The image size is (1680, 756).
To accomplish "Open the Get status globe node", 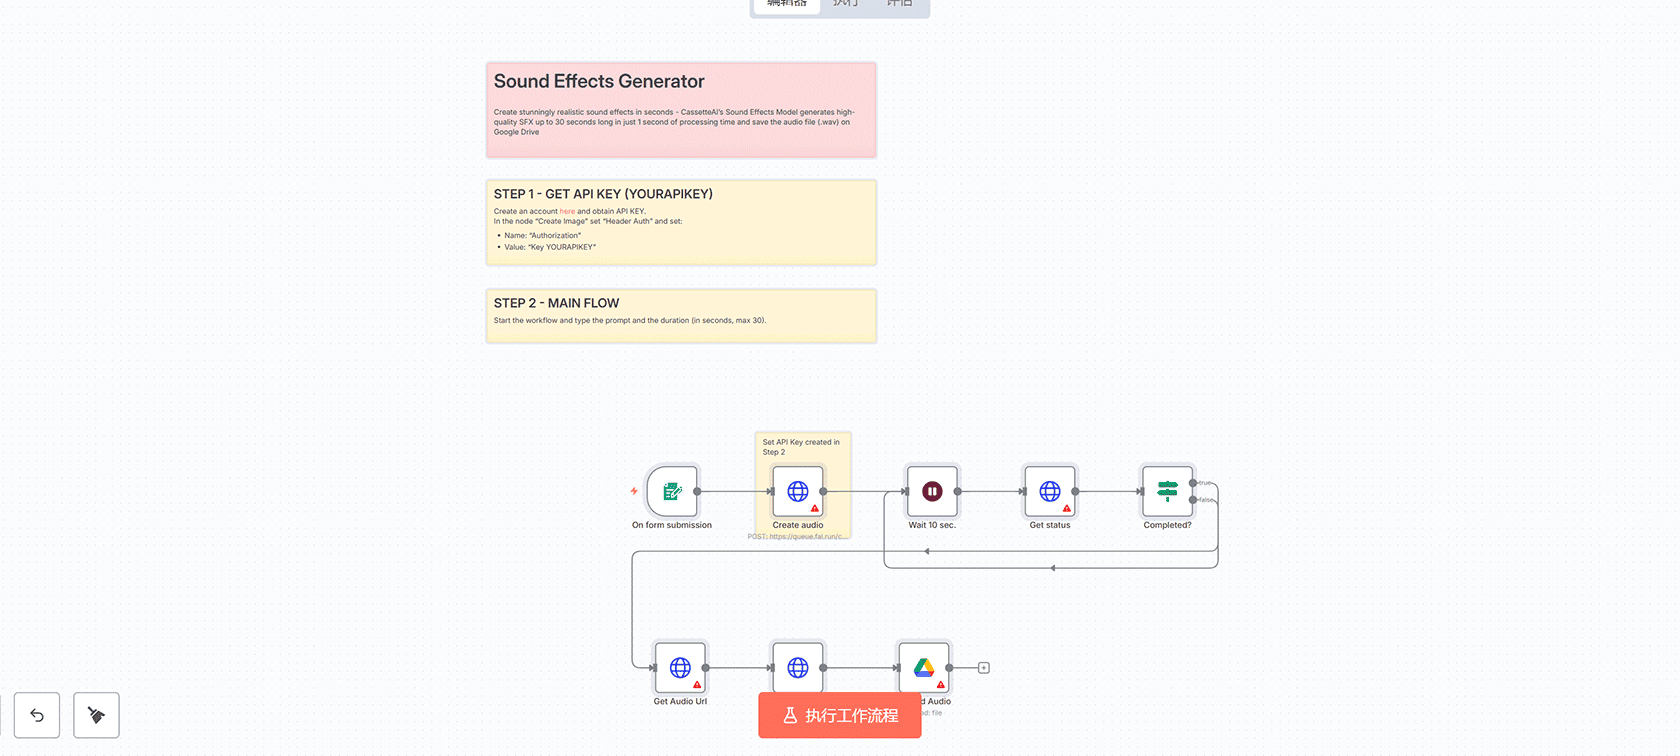I will pos(1049,491).
